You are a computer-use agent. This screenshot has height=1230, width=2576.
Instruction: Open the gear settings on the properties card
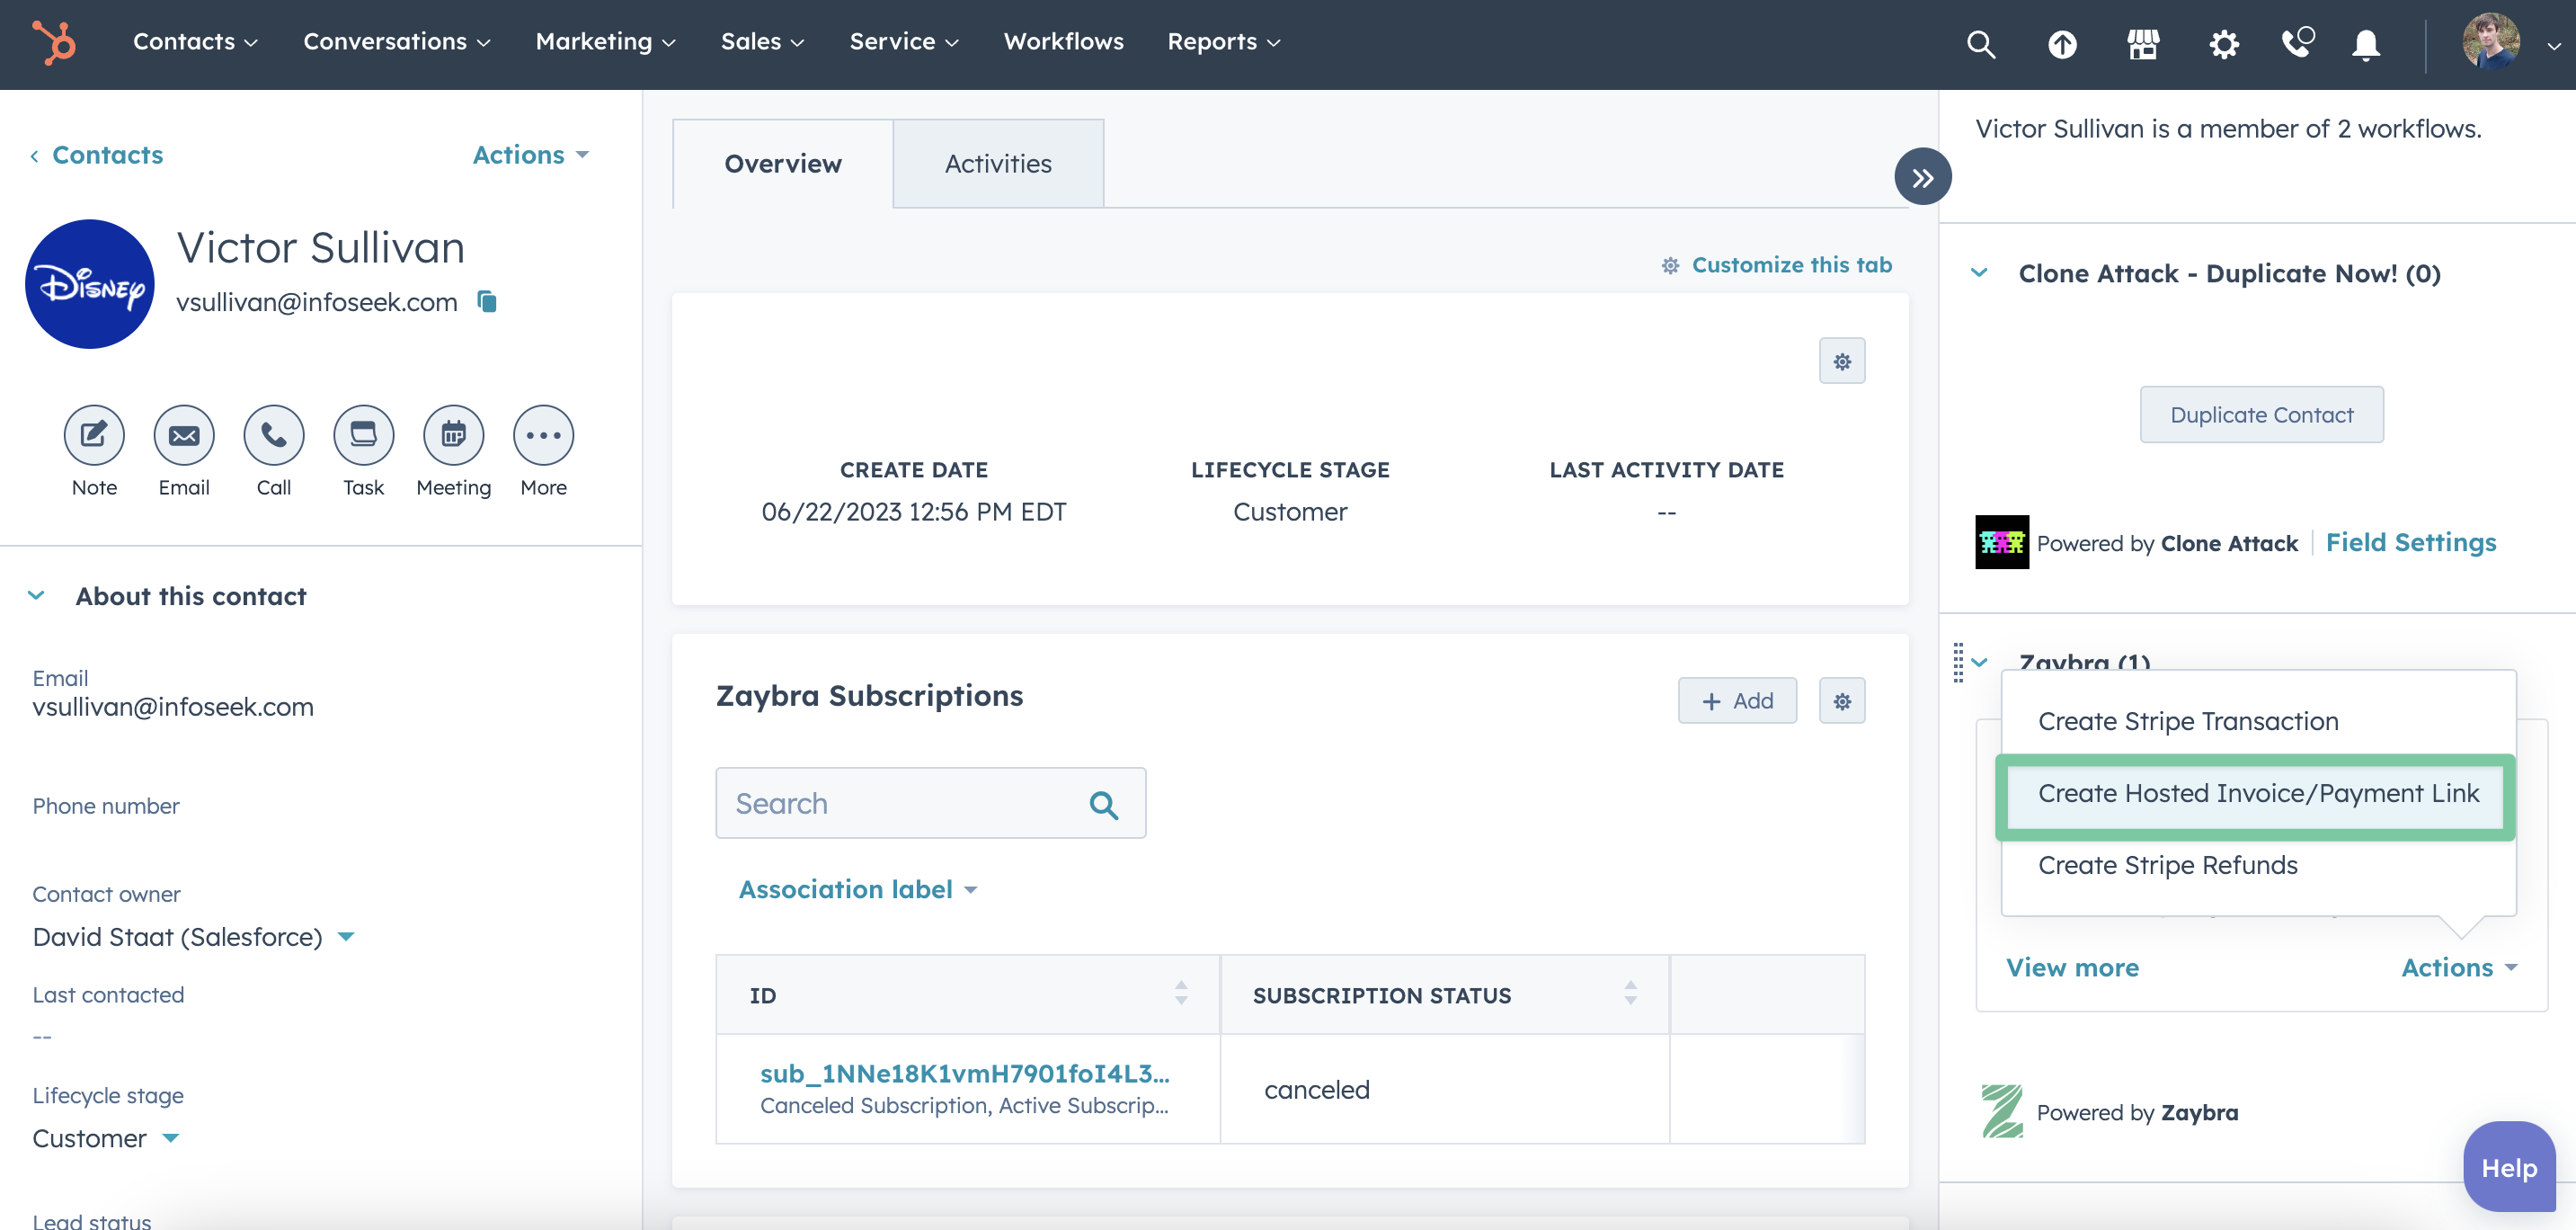click(1842, 361)
